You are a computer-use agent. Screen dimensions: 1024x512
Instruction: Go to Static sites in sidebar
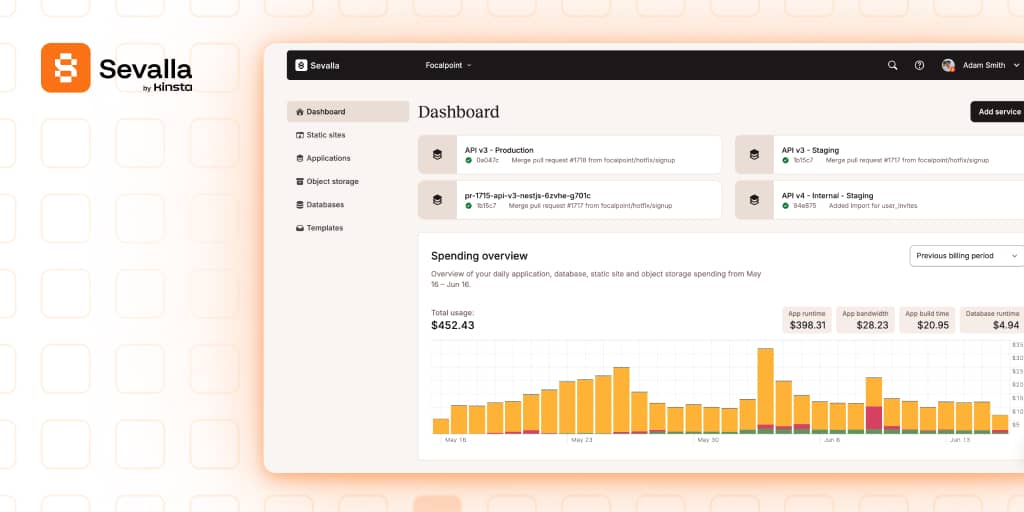pos(326,135)
